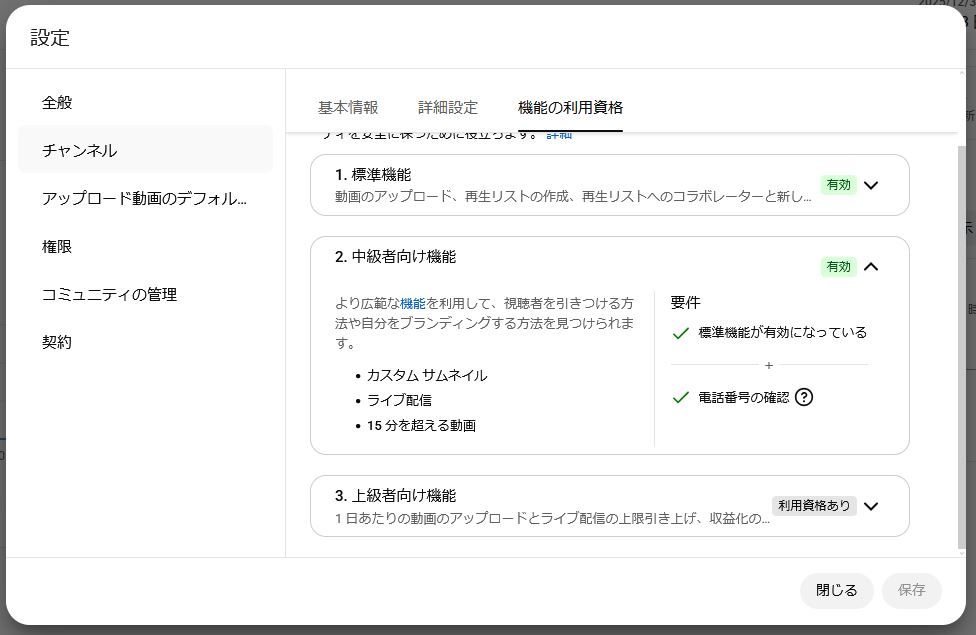Click the 詳細 link above the feature list

559,135
